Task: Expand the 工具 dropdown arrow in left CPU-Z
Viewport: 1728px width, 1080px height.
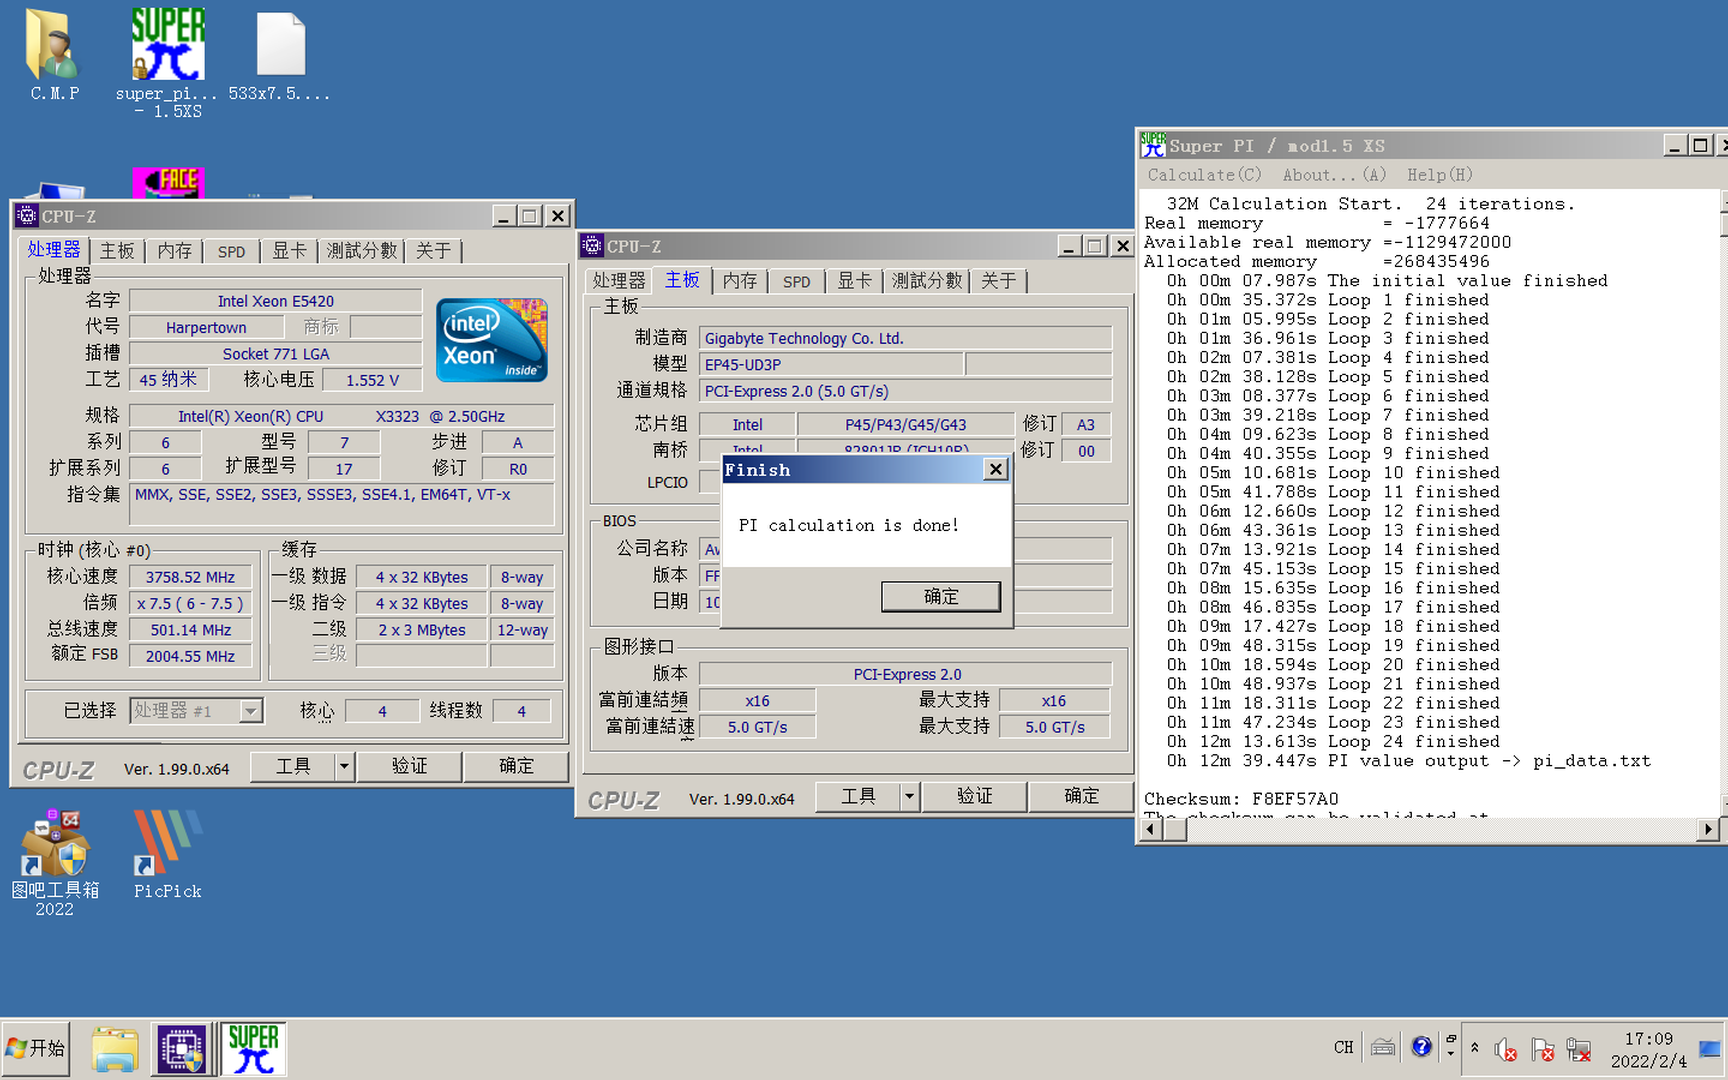Action: click(345, 767)
